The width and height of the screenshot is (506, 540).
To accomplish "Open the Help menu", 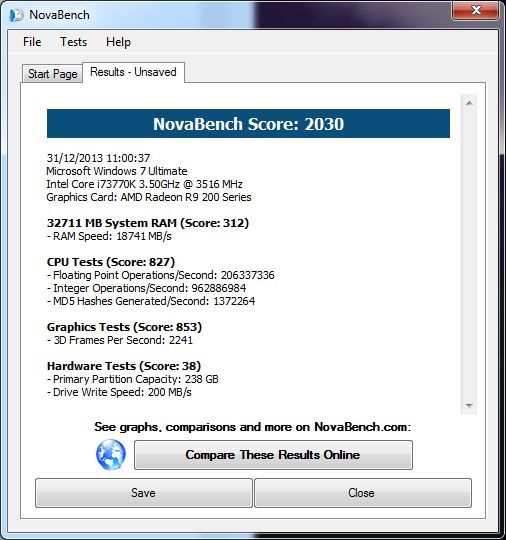I will [118, 42].
